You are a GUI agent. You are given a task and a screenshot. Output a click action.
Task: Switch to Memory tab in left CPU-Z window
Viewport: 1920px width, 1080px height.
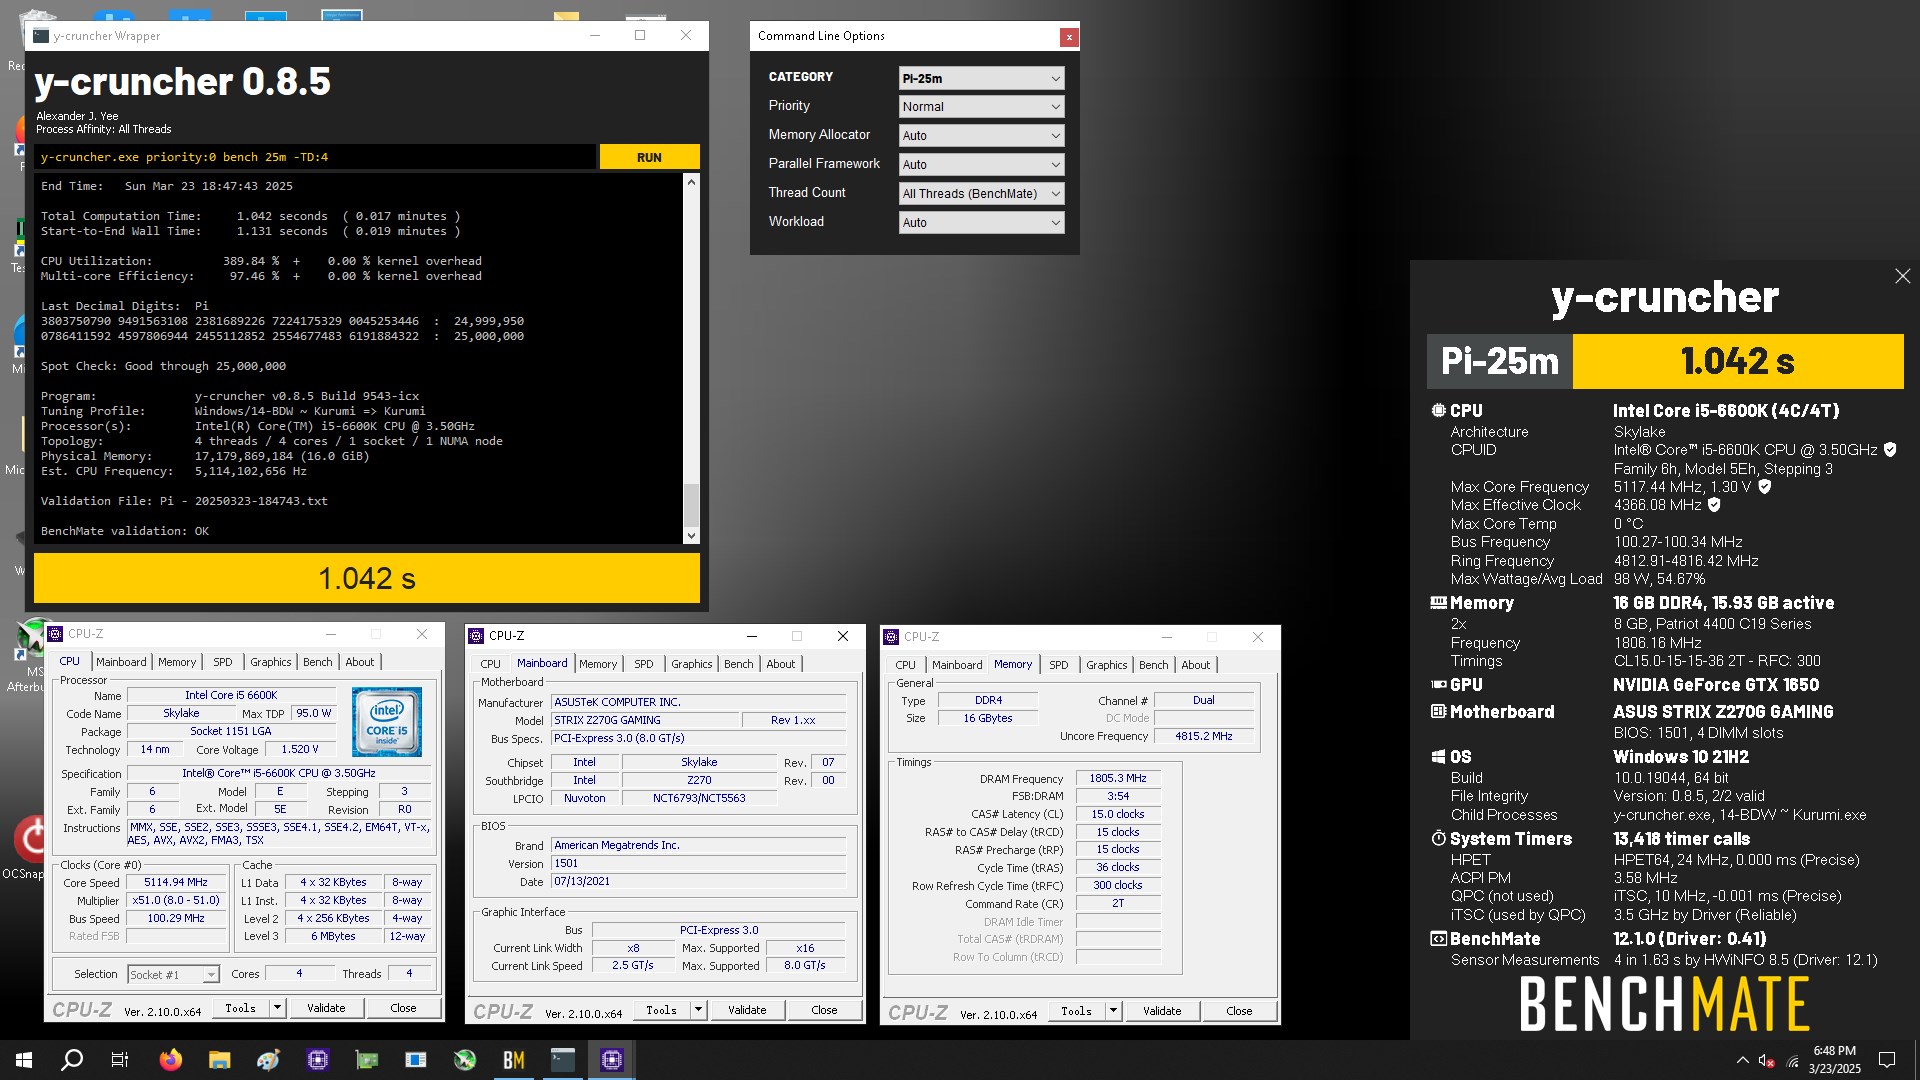[177, 662]
